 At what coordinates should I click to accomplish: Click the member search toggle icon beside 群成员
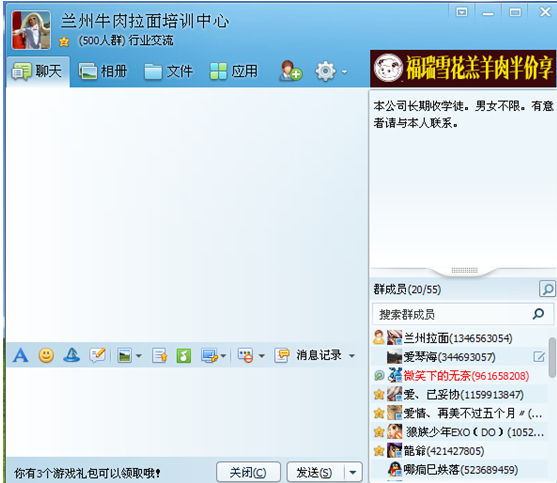[547, 289]
